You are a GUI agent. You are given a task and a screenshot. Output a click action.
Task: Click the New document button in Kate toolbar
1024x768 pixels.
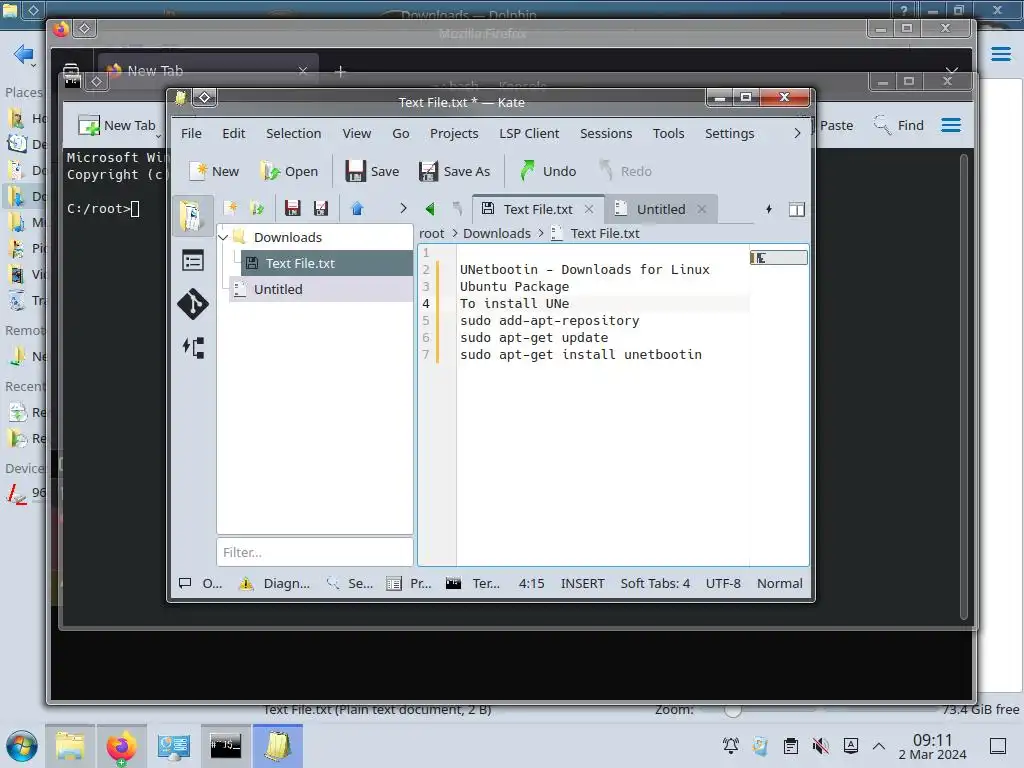click(x=214, y=171)
